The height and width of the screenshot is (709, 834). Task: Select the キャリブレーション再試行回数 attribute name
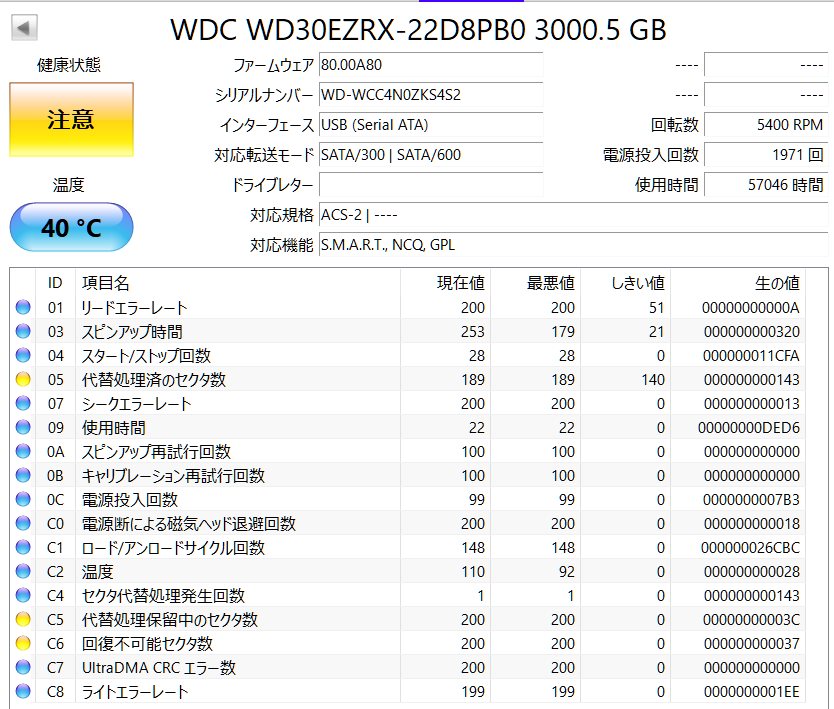click(x=173, y=476)
